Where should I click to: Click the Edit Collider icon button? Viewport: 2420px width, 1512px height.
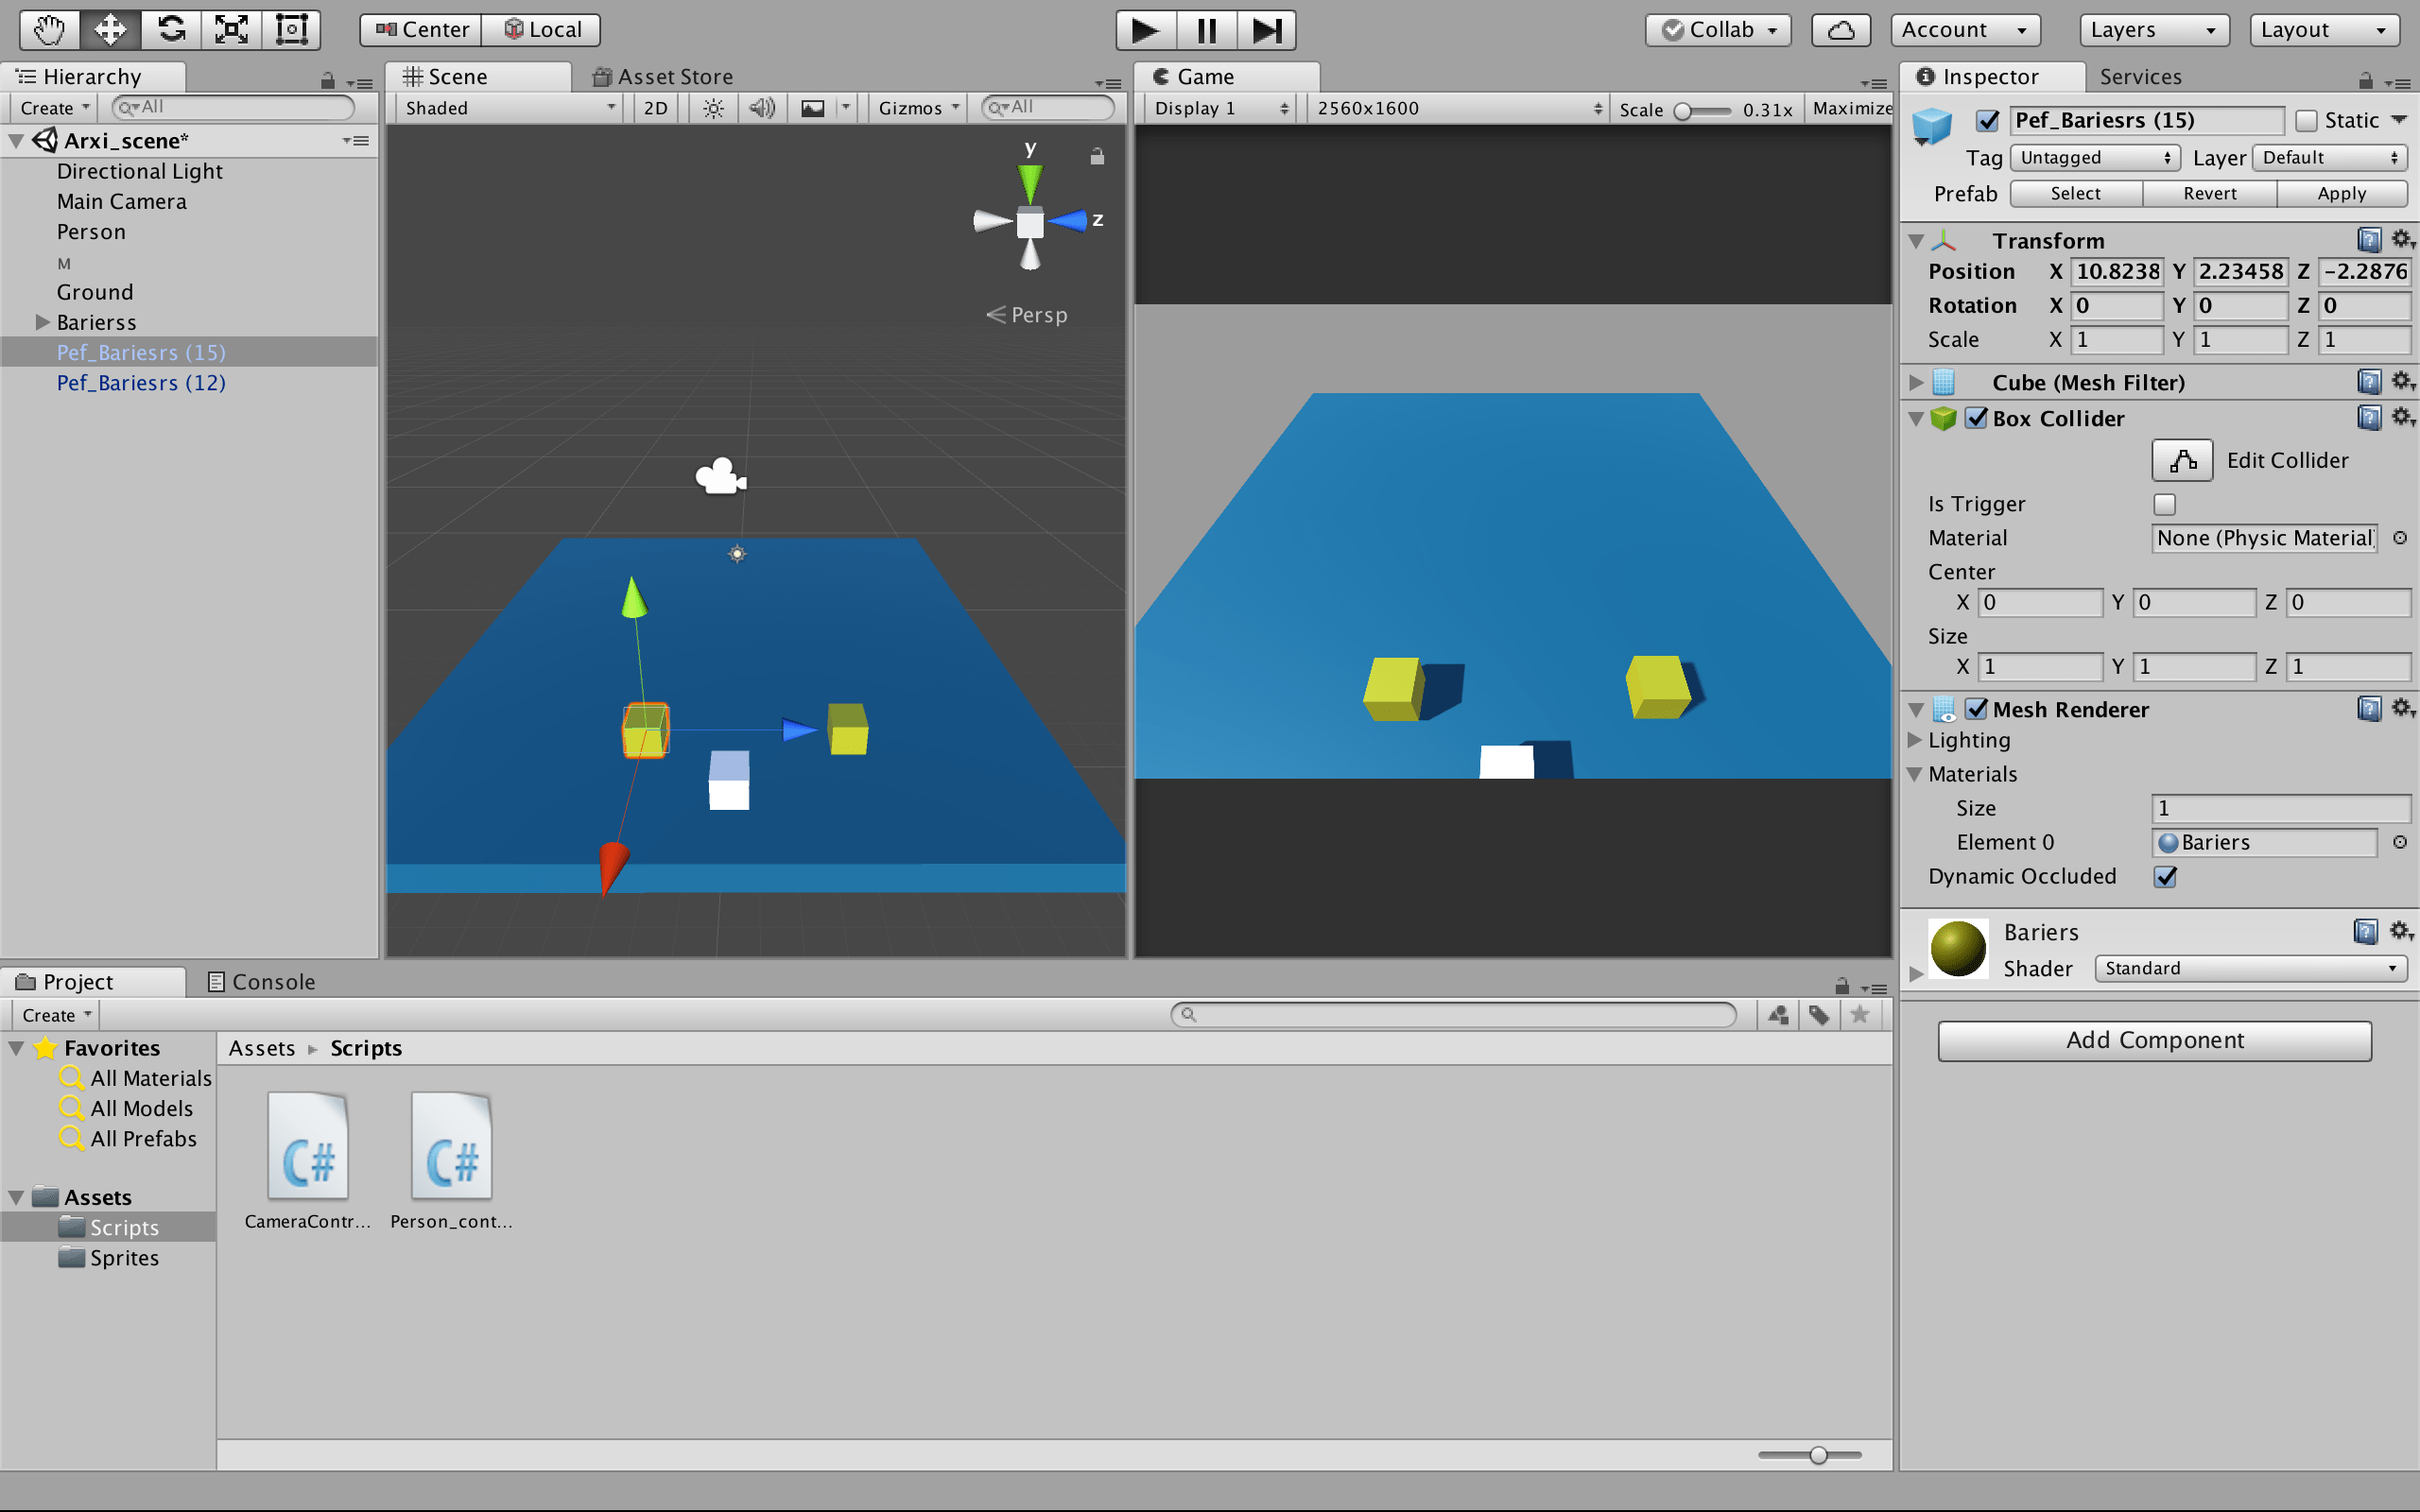click(x=2182, y=460)
